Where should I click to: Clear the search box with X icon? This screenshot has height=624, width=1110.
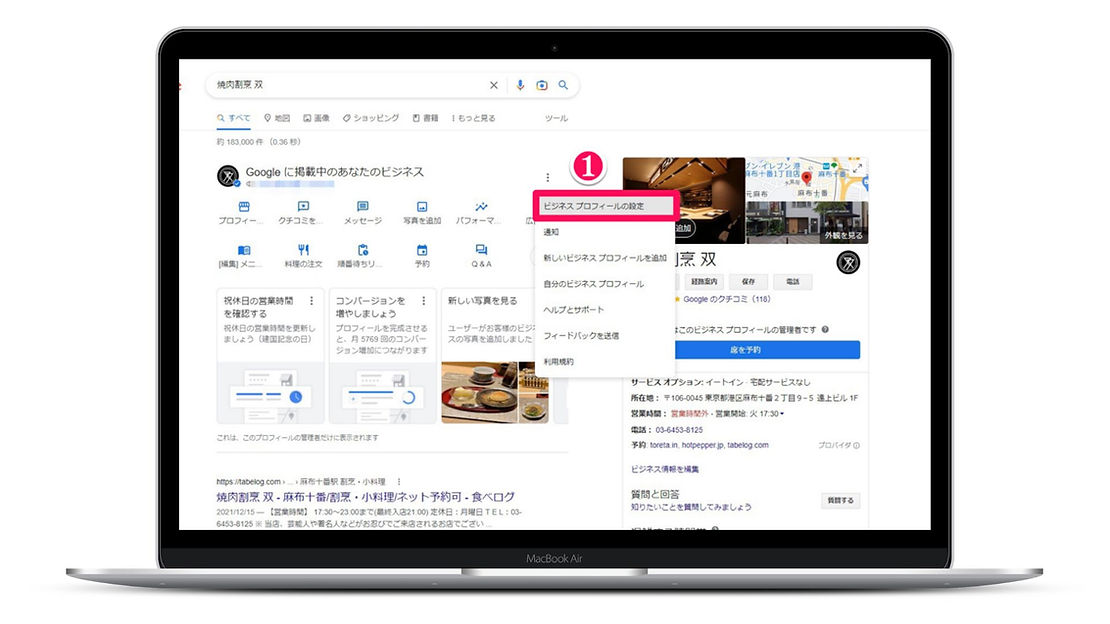coord(493,85)
